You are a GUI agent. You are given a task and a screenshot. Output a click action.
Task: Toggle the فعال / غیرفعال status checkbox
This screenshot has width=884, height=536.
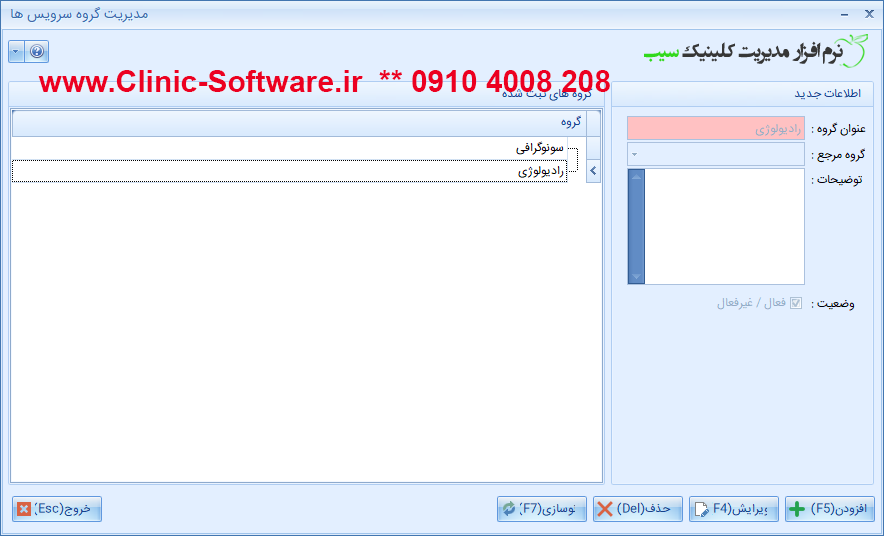796,303
